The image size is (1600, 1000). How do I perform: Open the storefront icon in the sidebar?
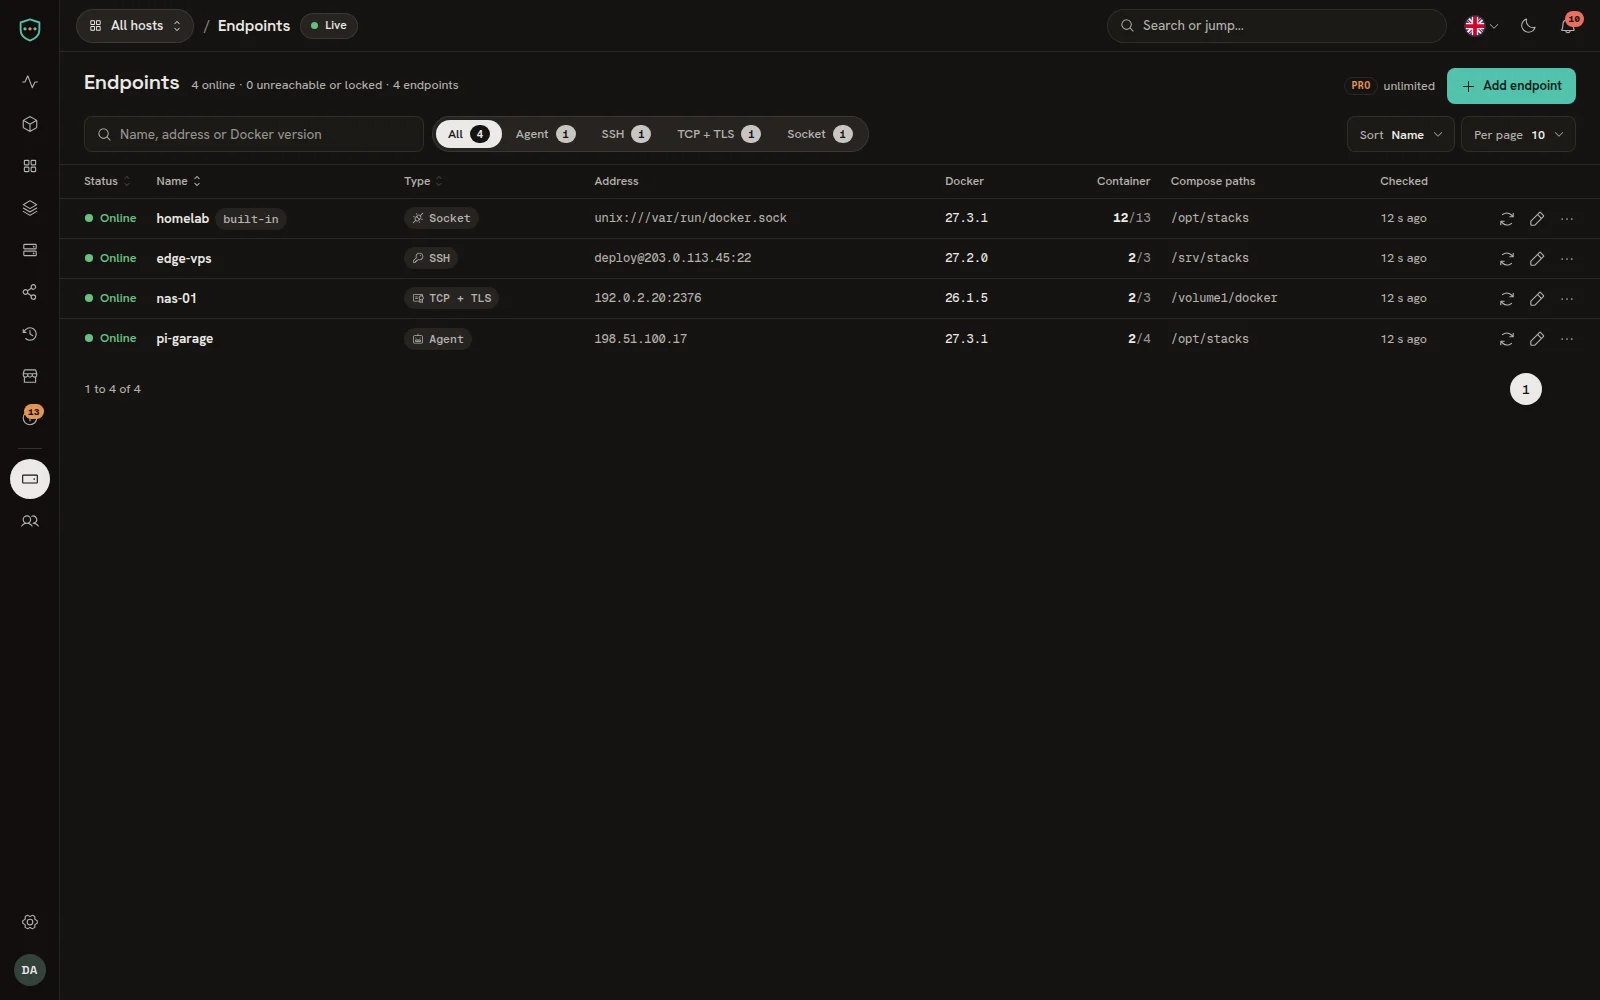tap(30, 376)
